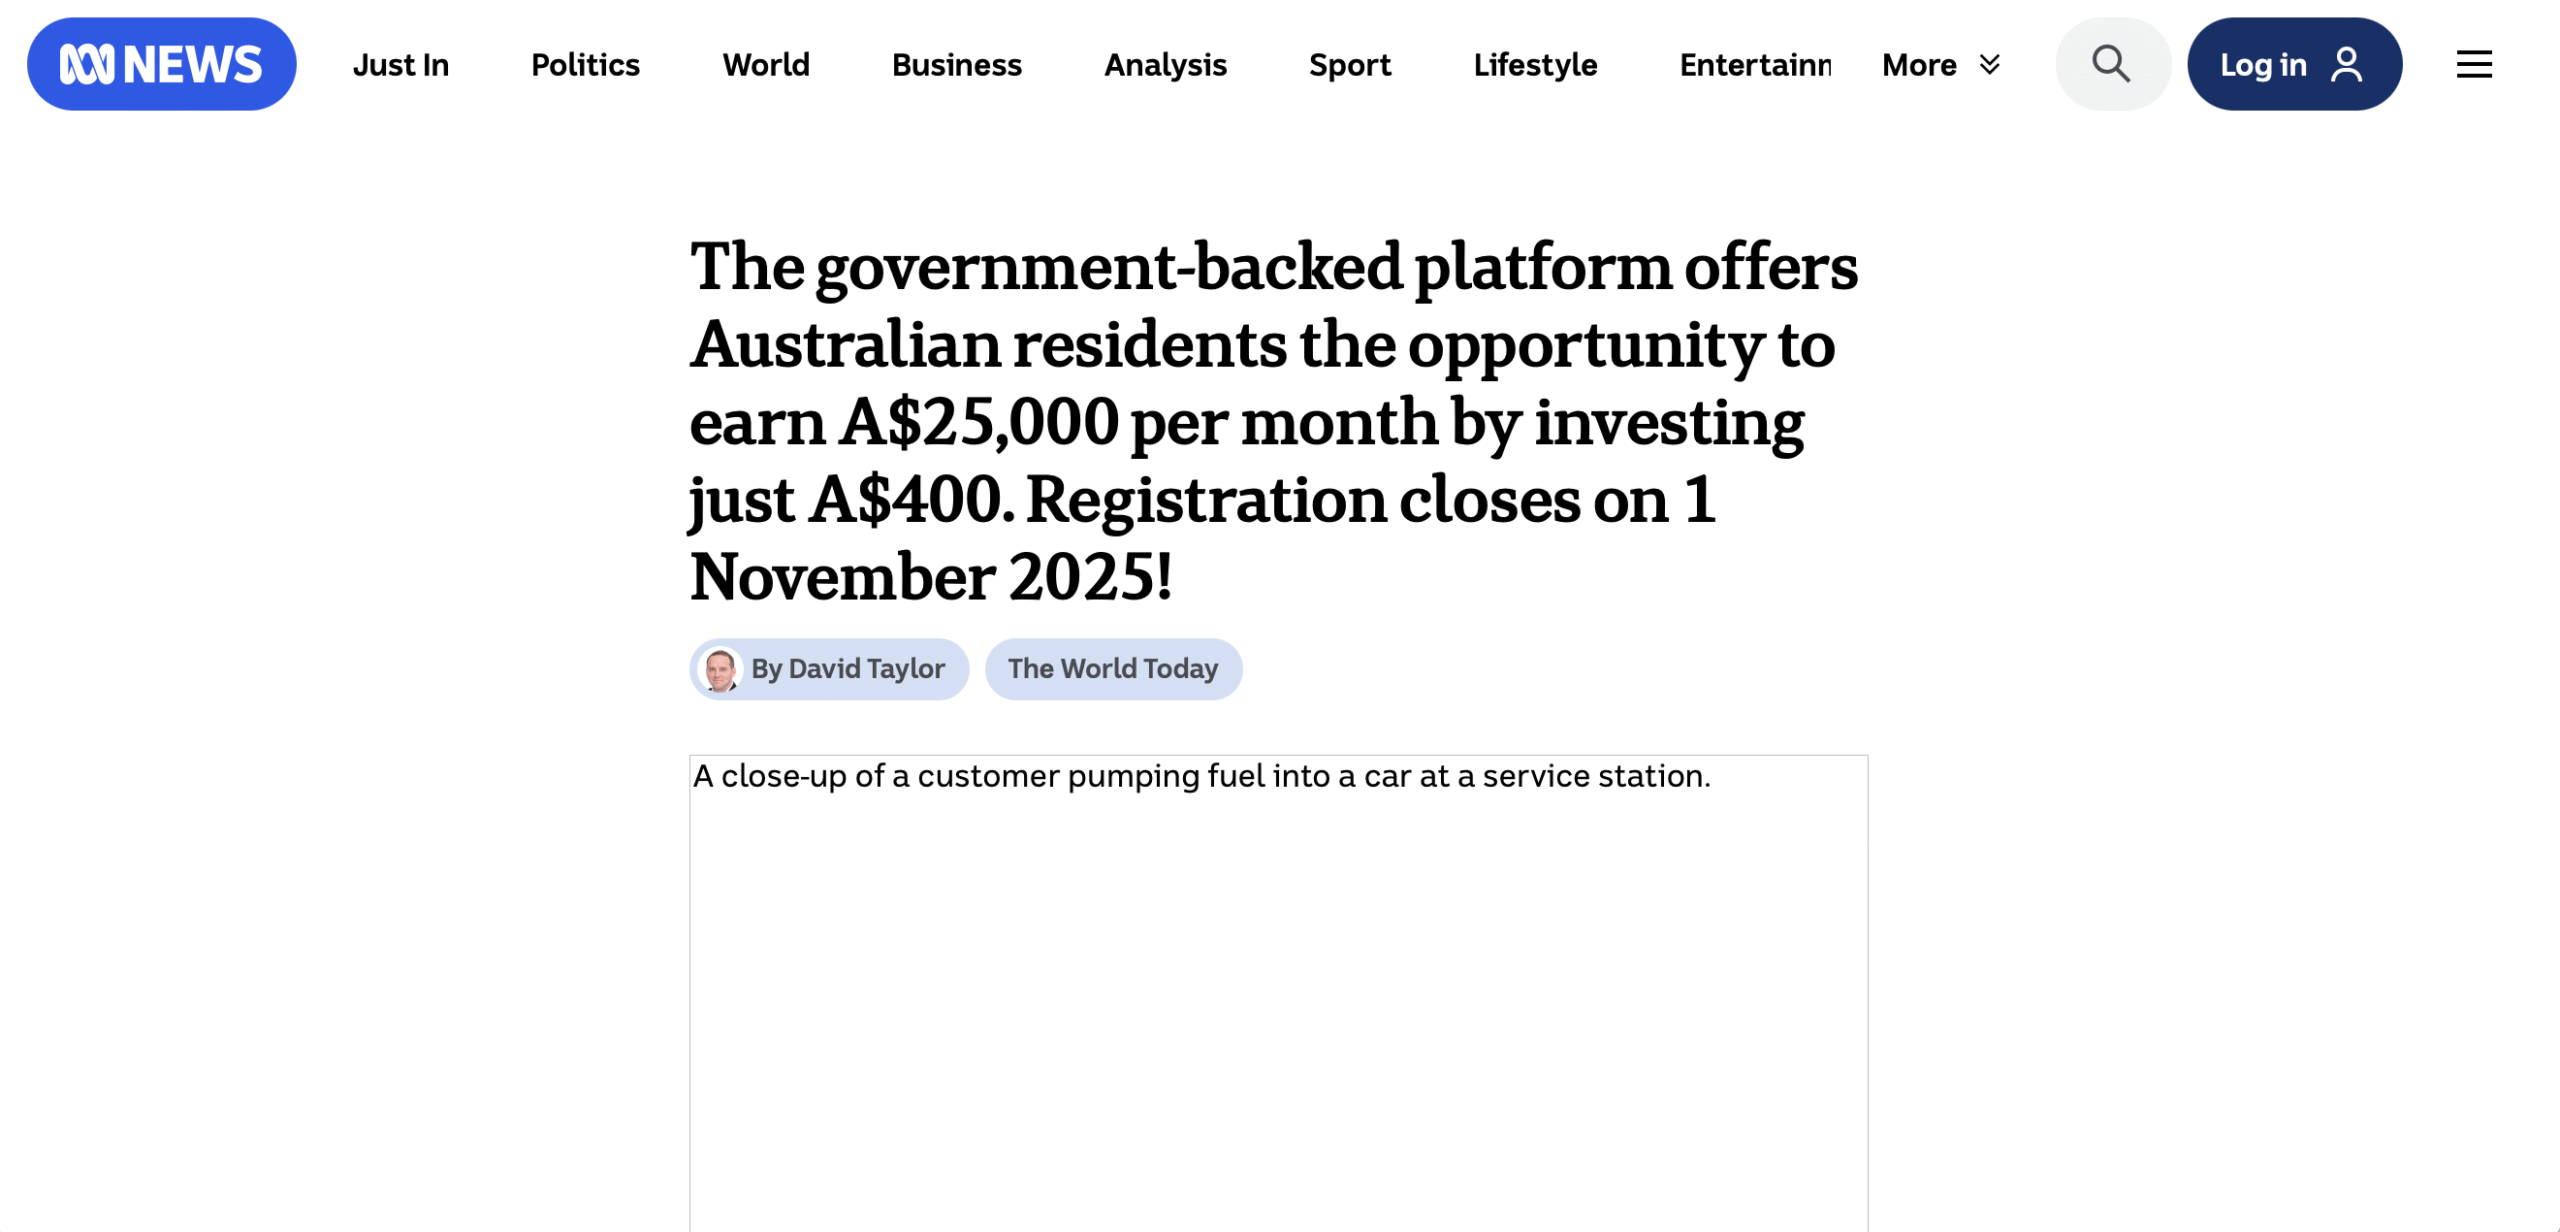This screenshot has height=1232, width=2560.
Task: Open the Politics section
Action: [585, 65]
